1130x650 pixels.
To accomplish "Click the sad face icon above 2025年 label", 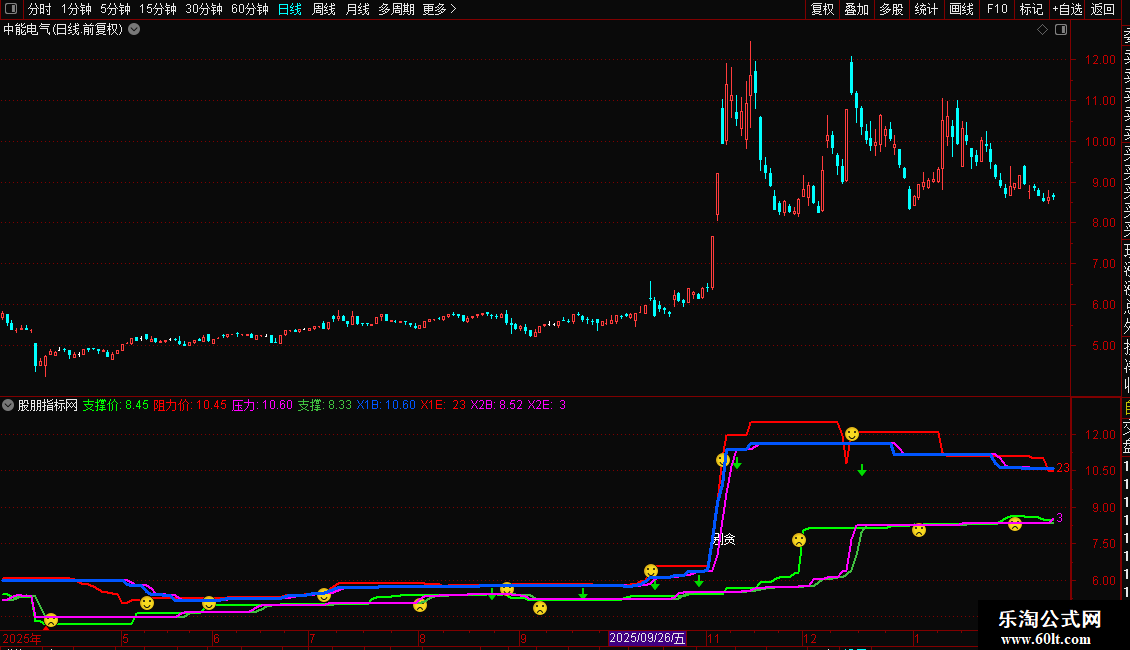I will (50, 620).
